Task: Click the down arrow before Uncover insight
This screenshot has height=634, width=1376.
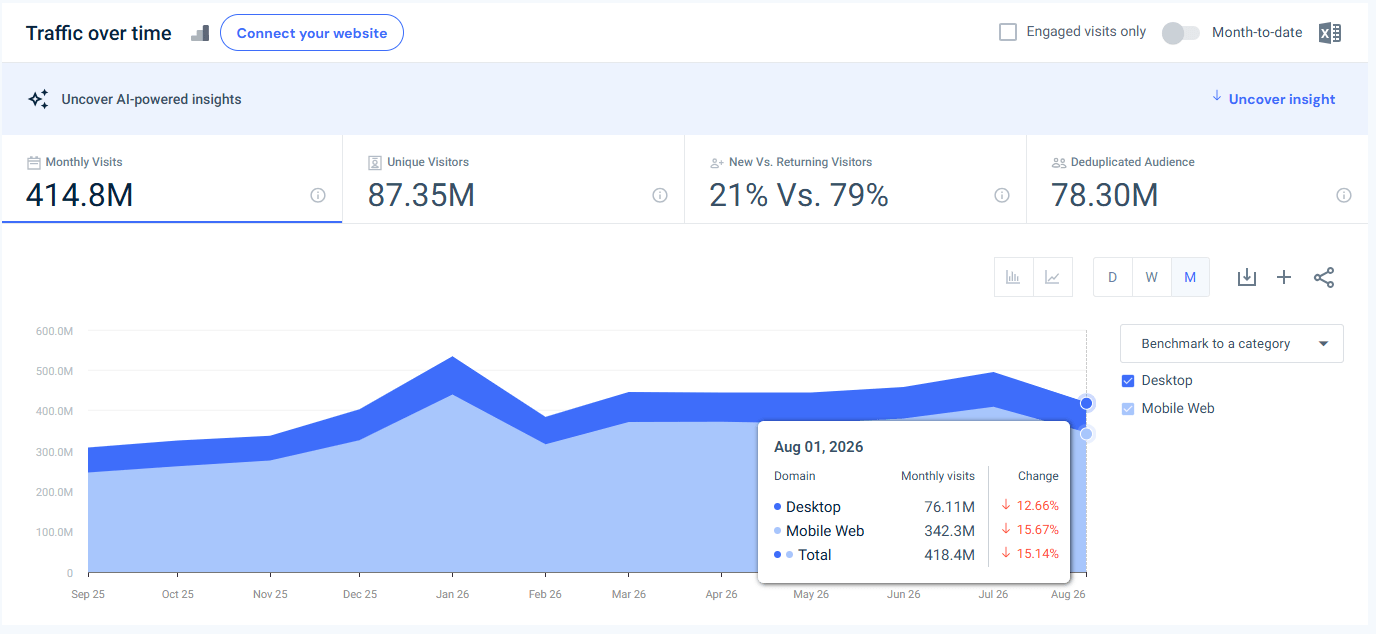Action: tap(1217, 97)
